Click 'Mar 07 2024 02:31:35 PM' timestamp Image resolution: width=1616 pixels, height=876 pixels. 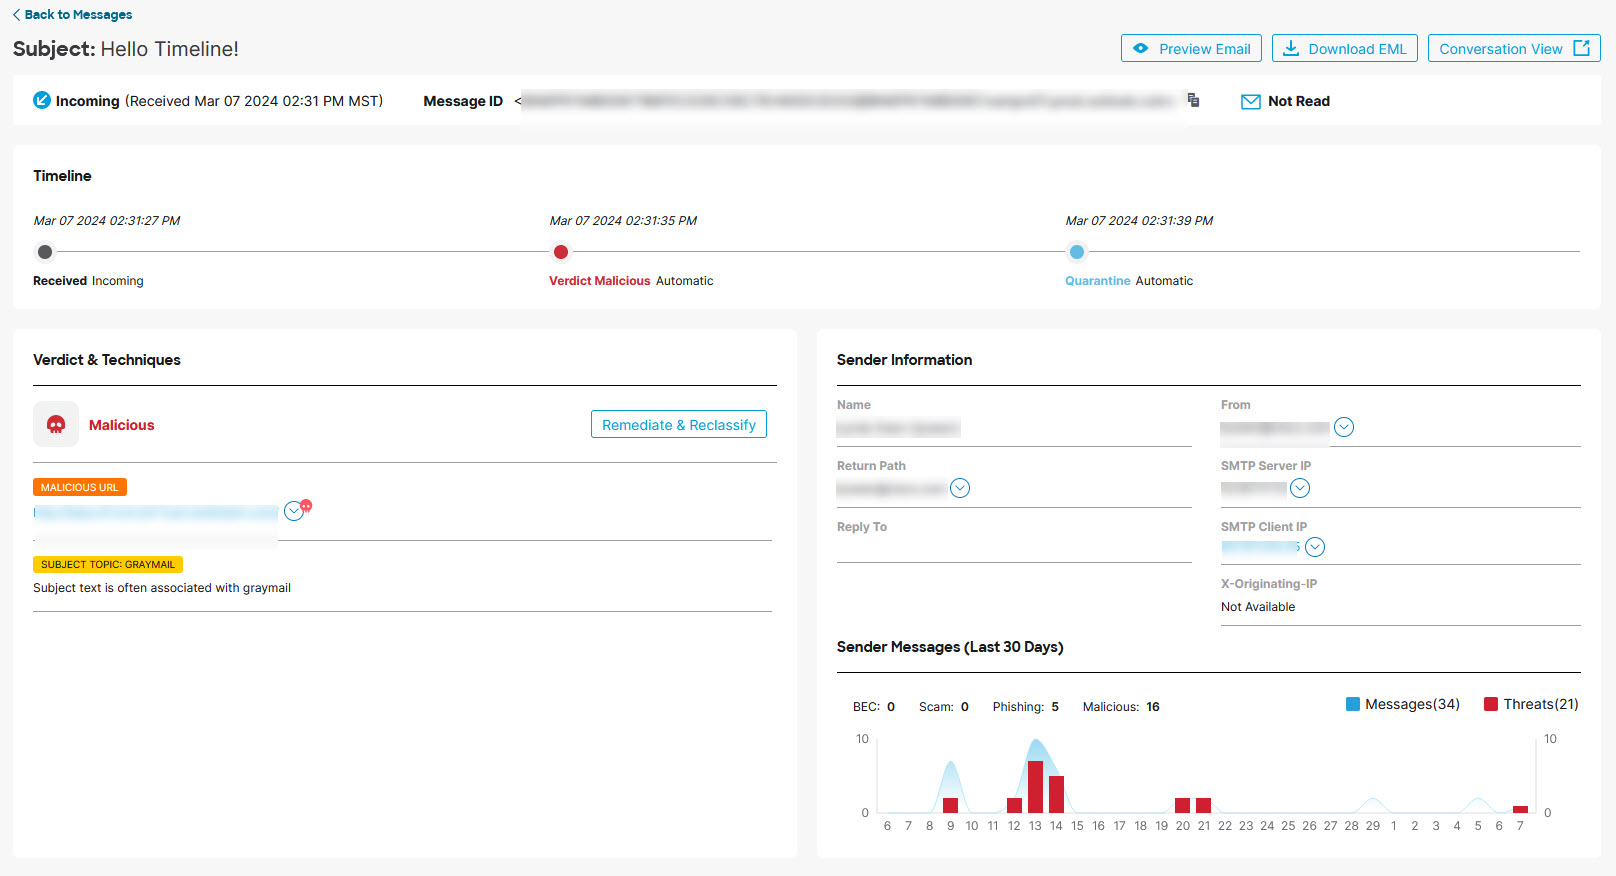[623, 220]
